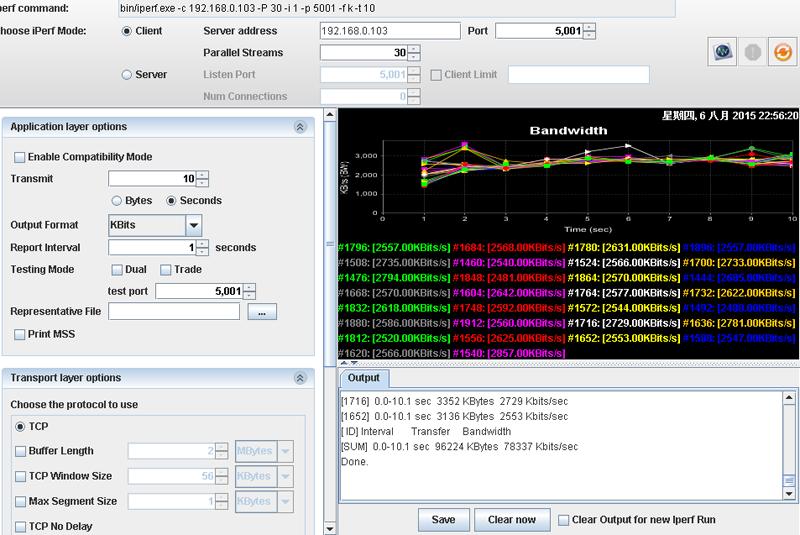
Task: Toggle Clear Output for new Iperf Run
Action: [564, 520]
